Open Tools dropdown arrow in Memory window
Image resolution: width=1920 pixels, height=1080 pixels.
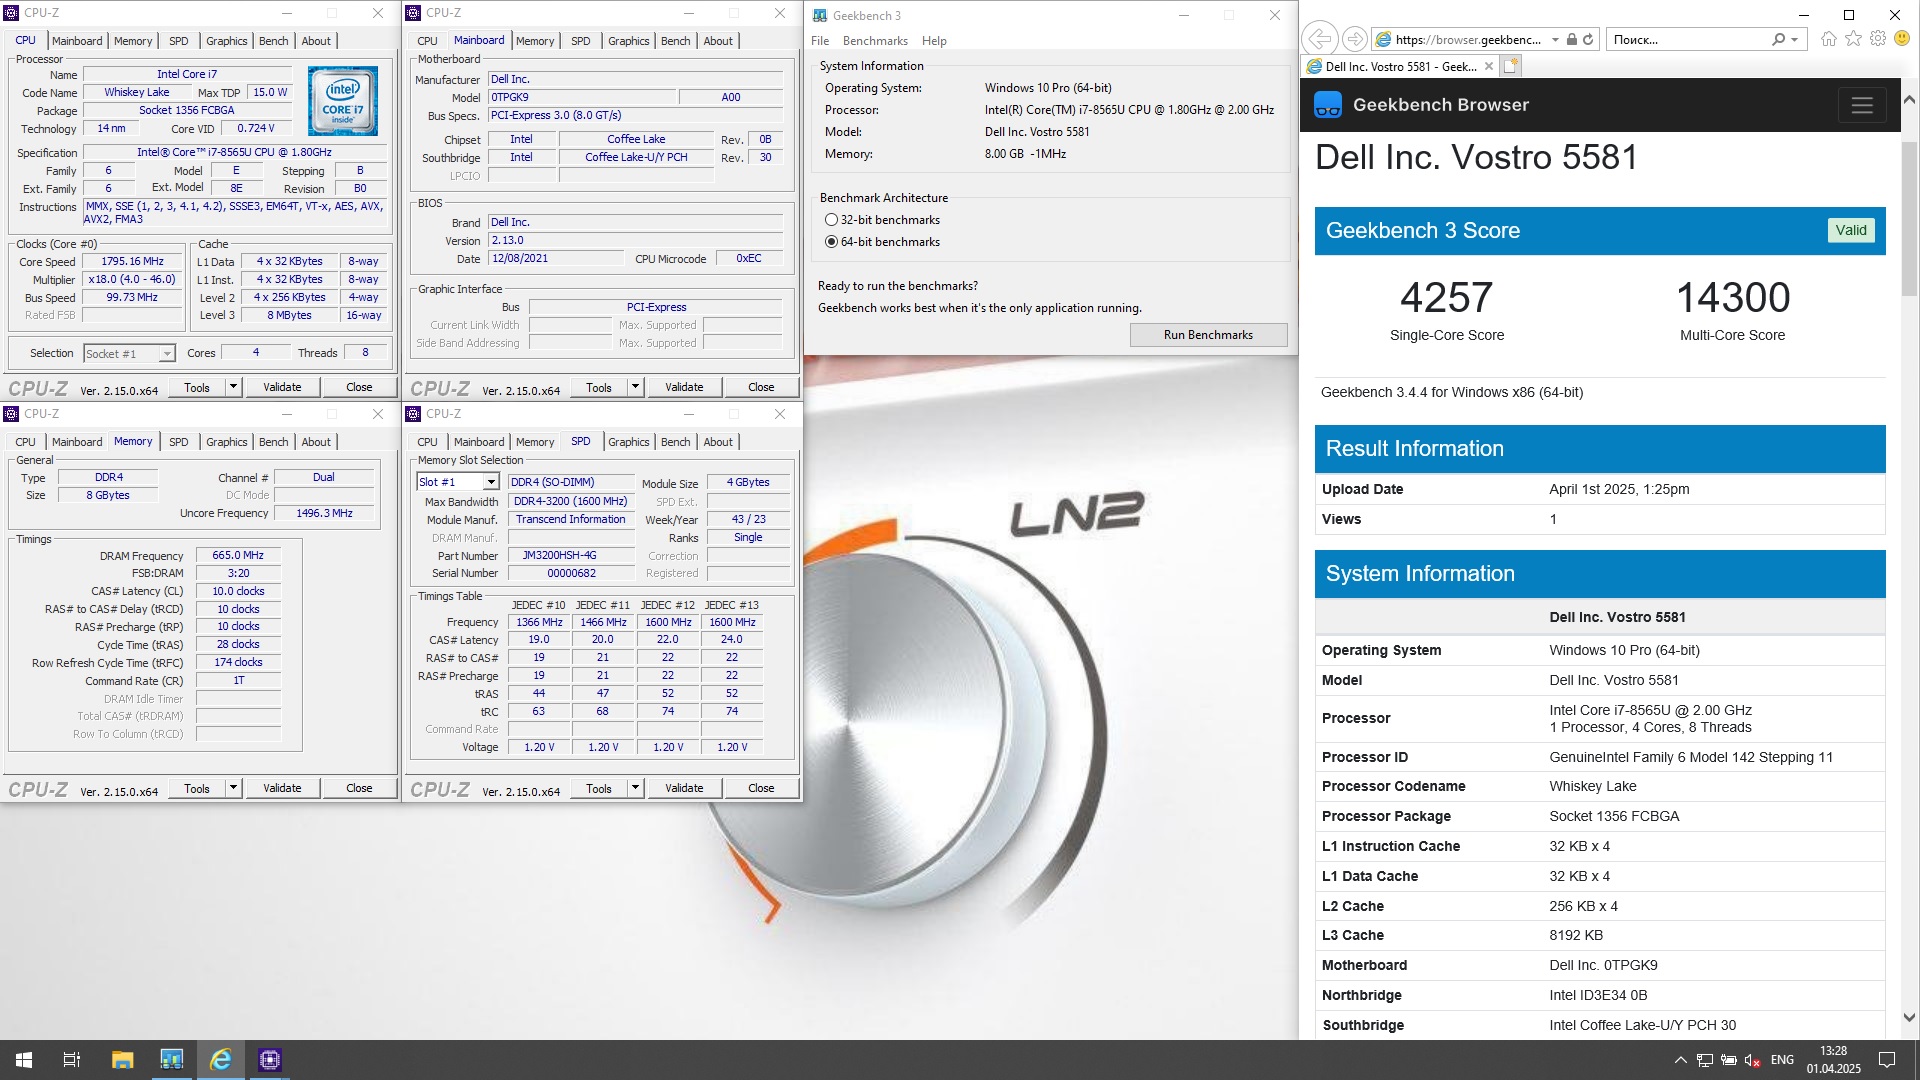click(233, 788)
